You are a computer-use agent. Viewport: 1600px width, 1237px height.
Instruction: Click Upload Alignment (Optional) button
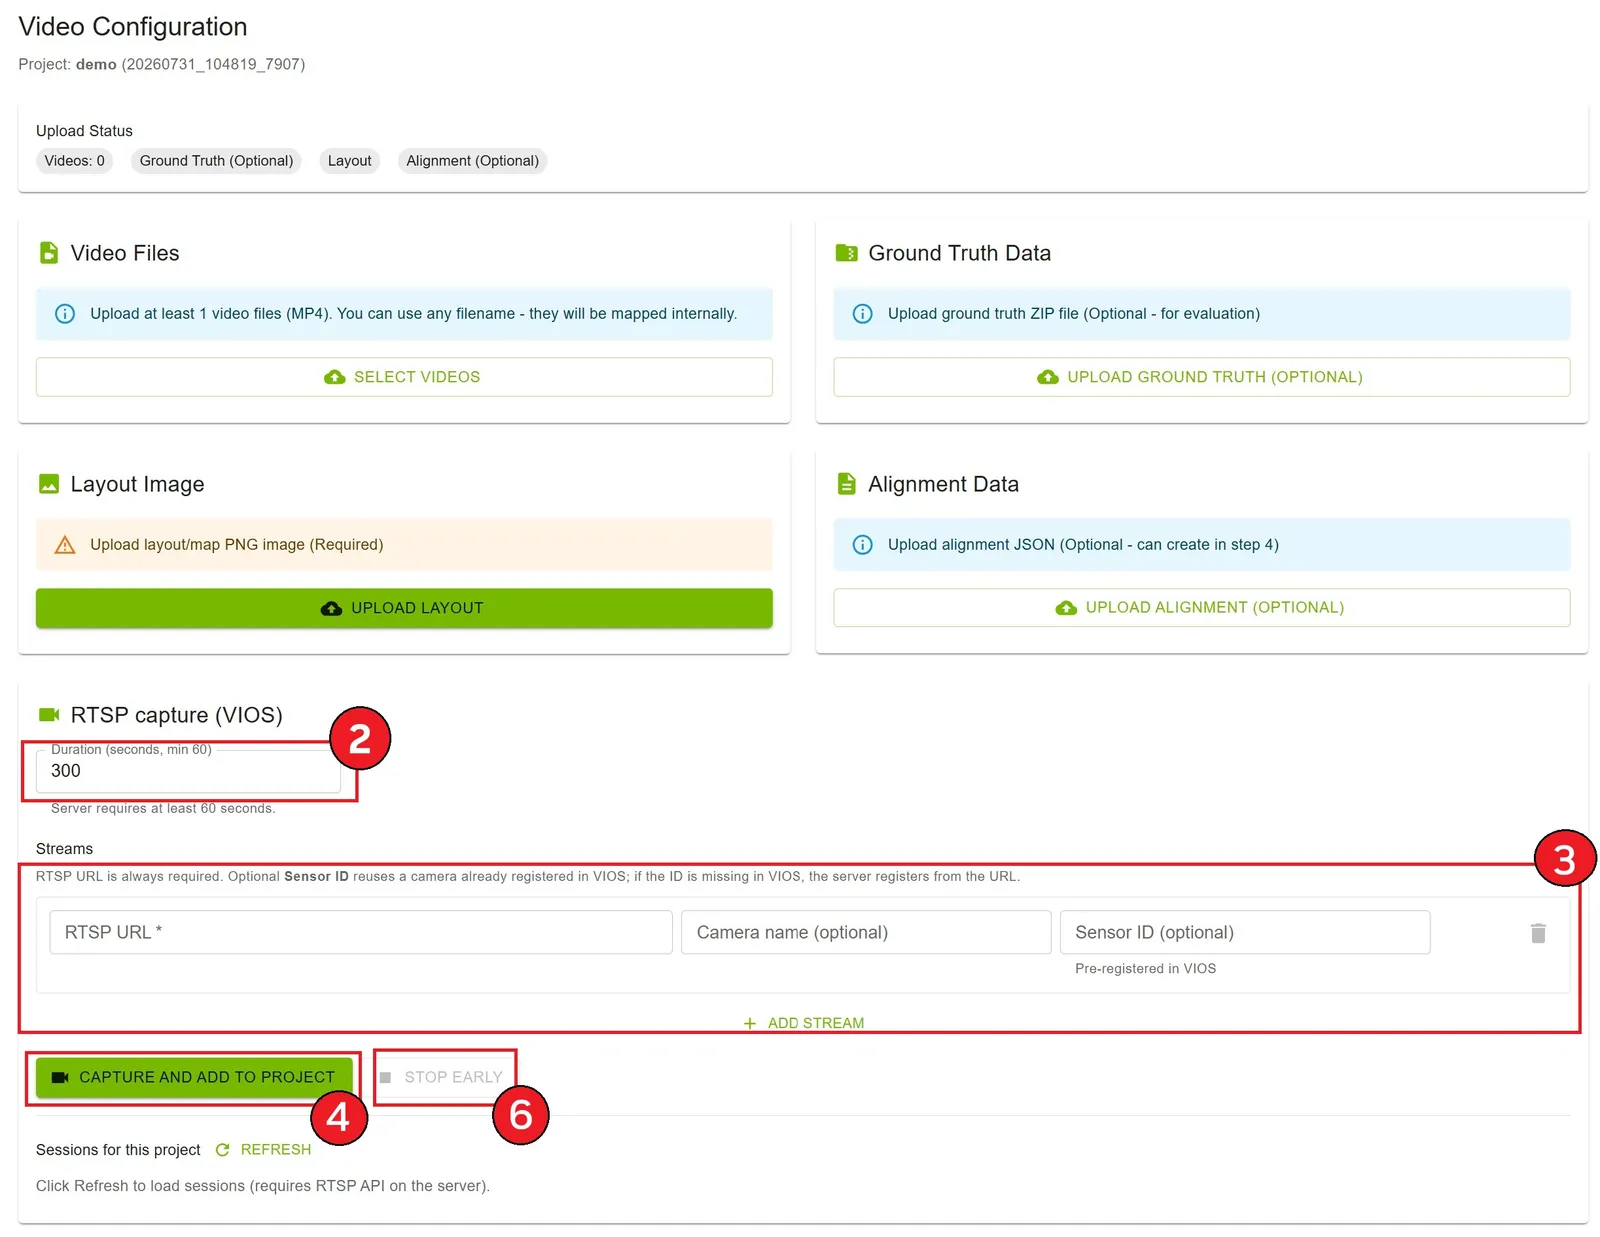[1202, 608]
